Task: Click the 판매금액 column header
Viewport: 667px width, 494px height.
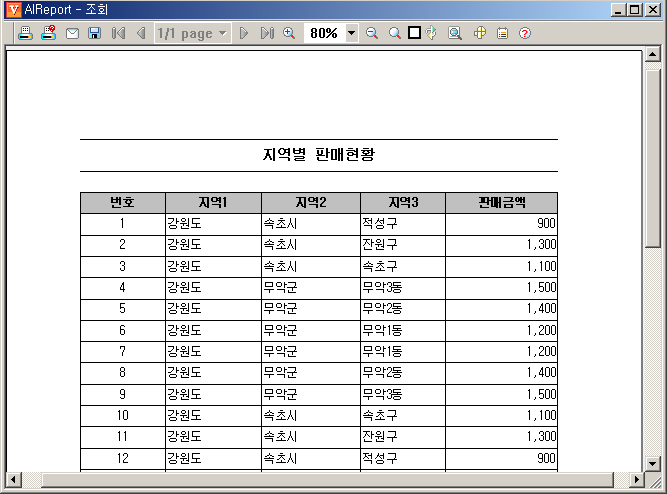Action: click(x=502, y=203)
